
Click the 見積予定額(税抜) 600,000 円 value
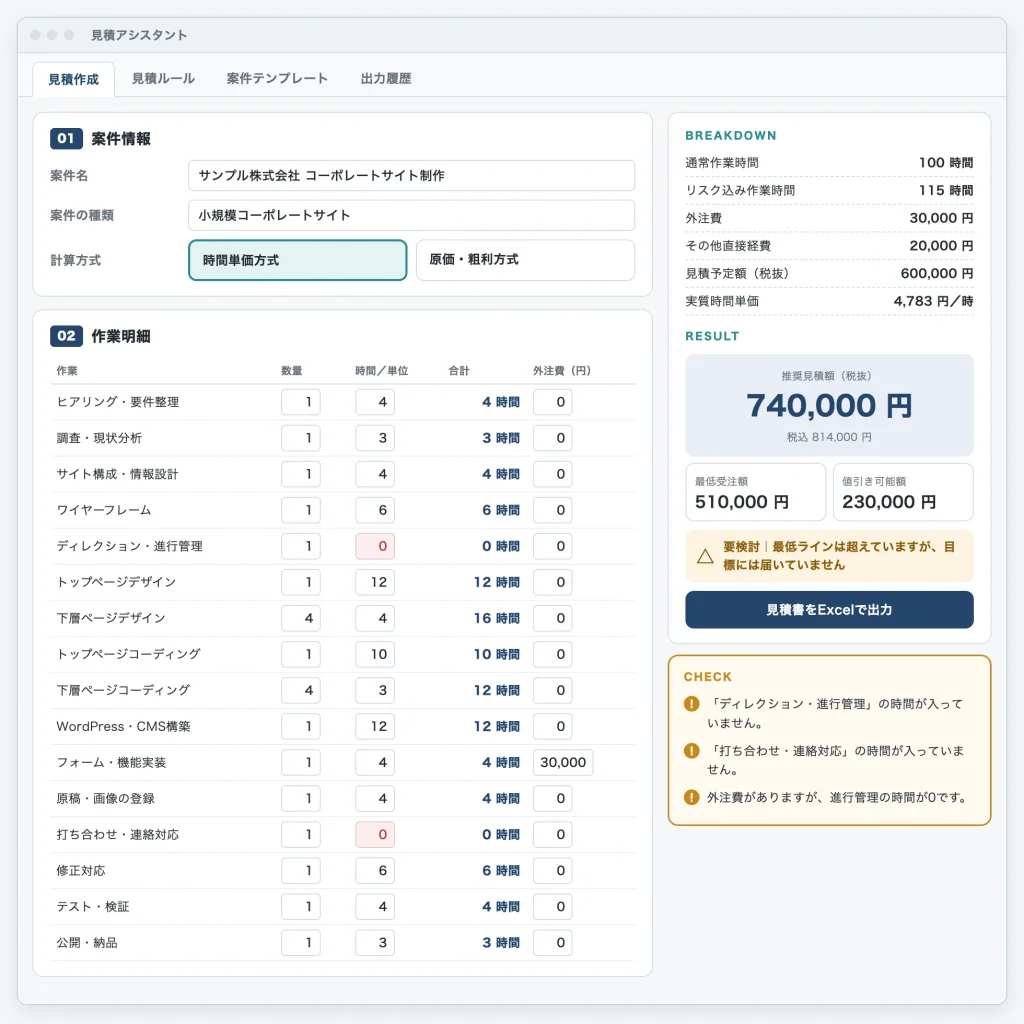937,274
